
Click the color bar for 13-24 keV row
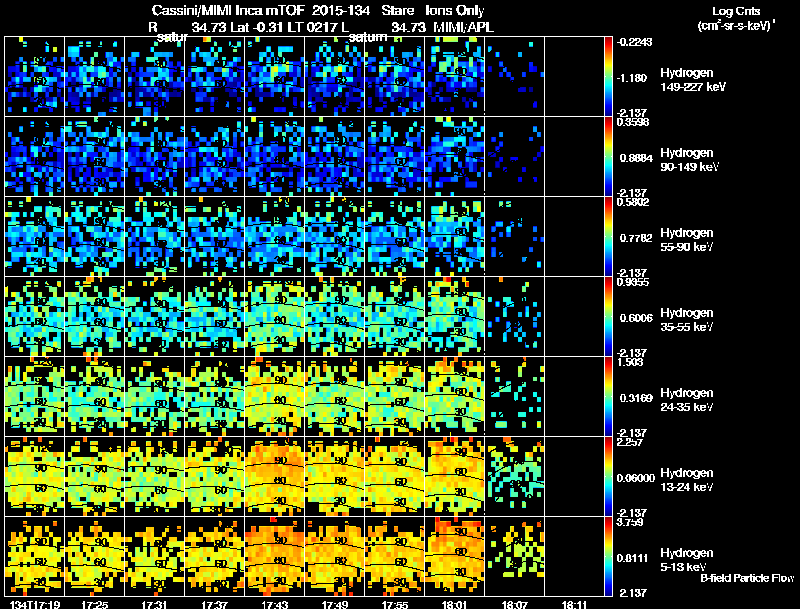(608, 476)
